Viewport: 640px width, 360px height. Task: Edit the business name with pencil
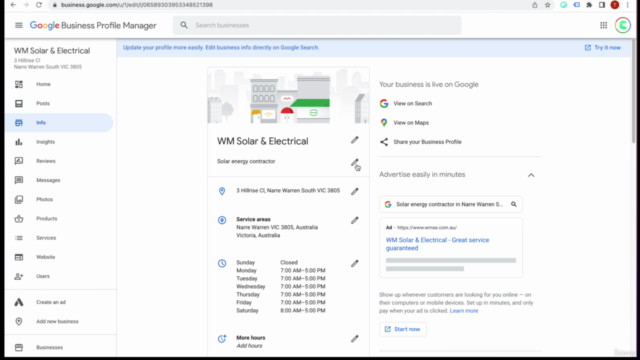[x=355, y=140]
